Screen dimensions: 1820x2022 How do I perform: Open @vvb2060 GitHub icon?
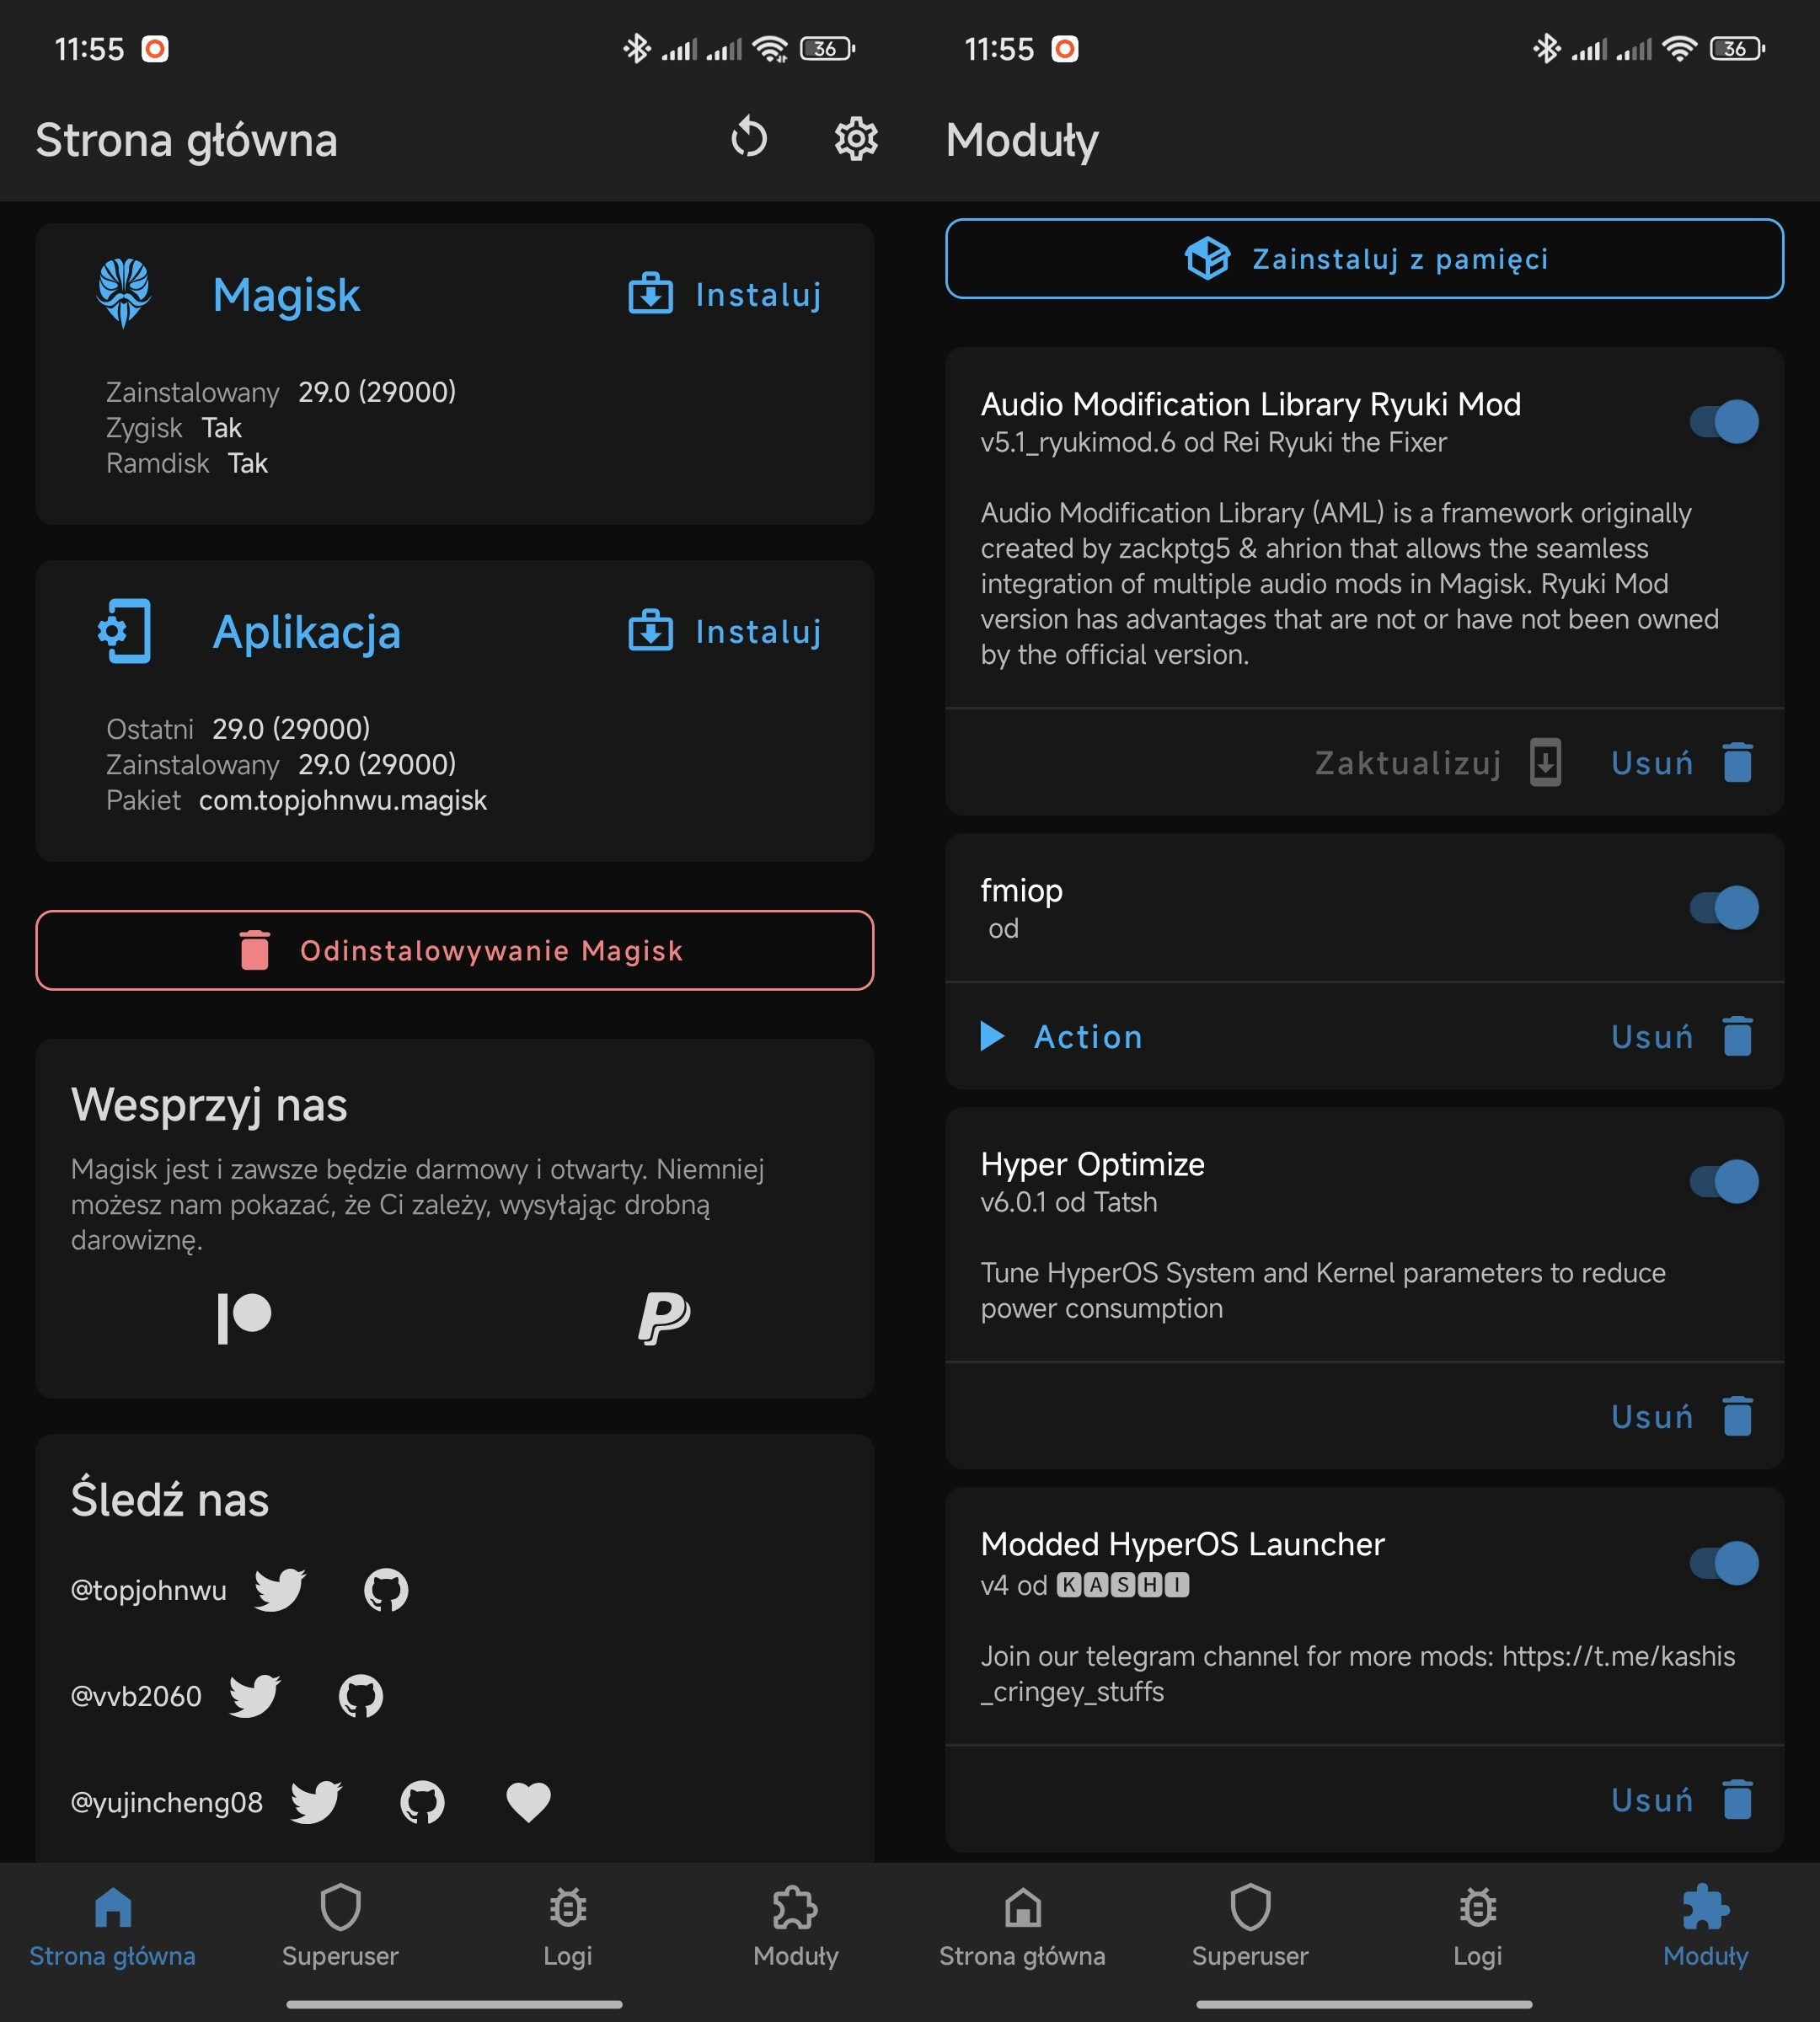(360, 1695)
